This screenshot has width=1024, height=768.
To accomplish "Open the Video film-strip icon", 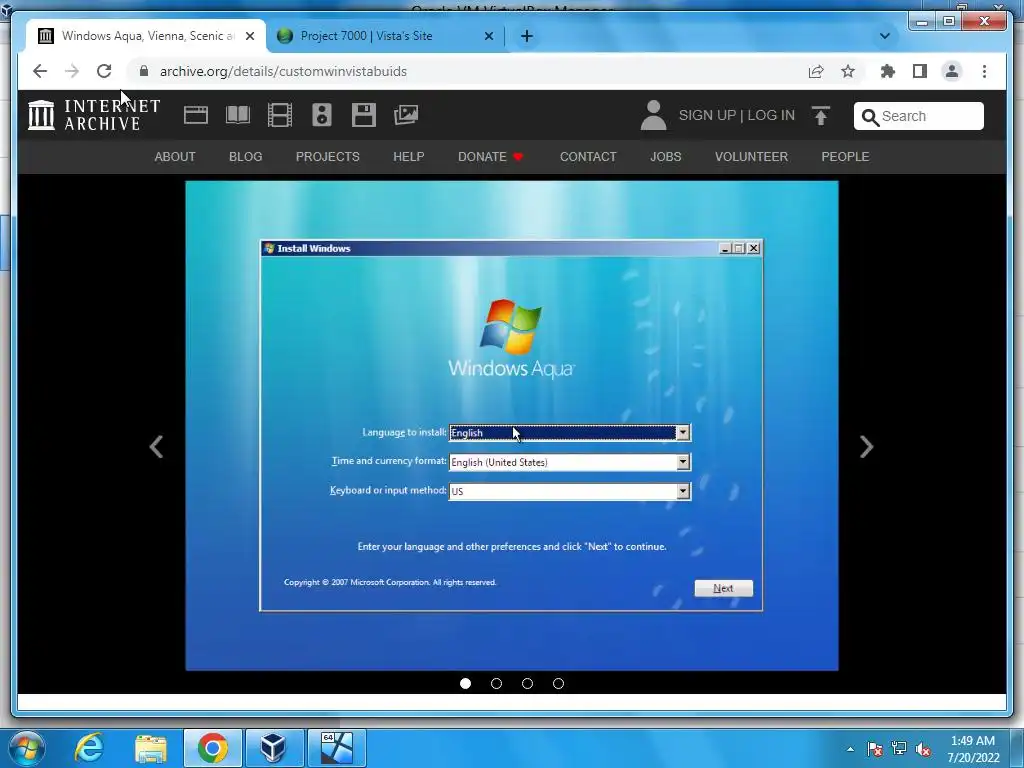I will click(x=280, y=115).
